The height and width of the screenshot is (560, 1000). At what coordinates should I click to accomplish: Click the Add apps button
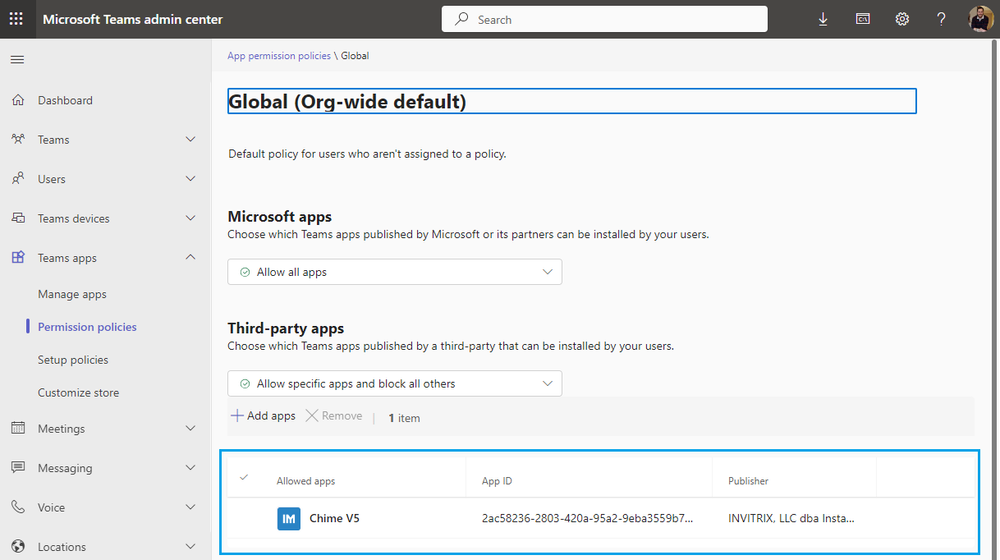[x=263, y=416]
